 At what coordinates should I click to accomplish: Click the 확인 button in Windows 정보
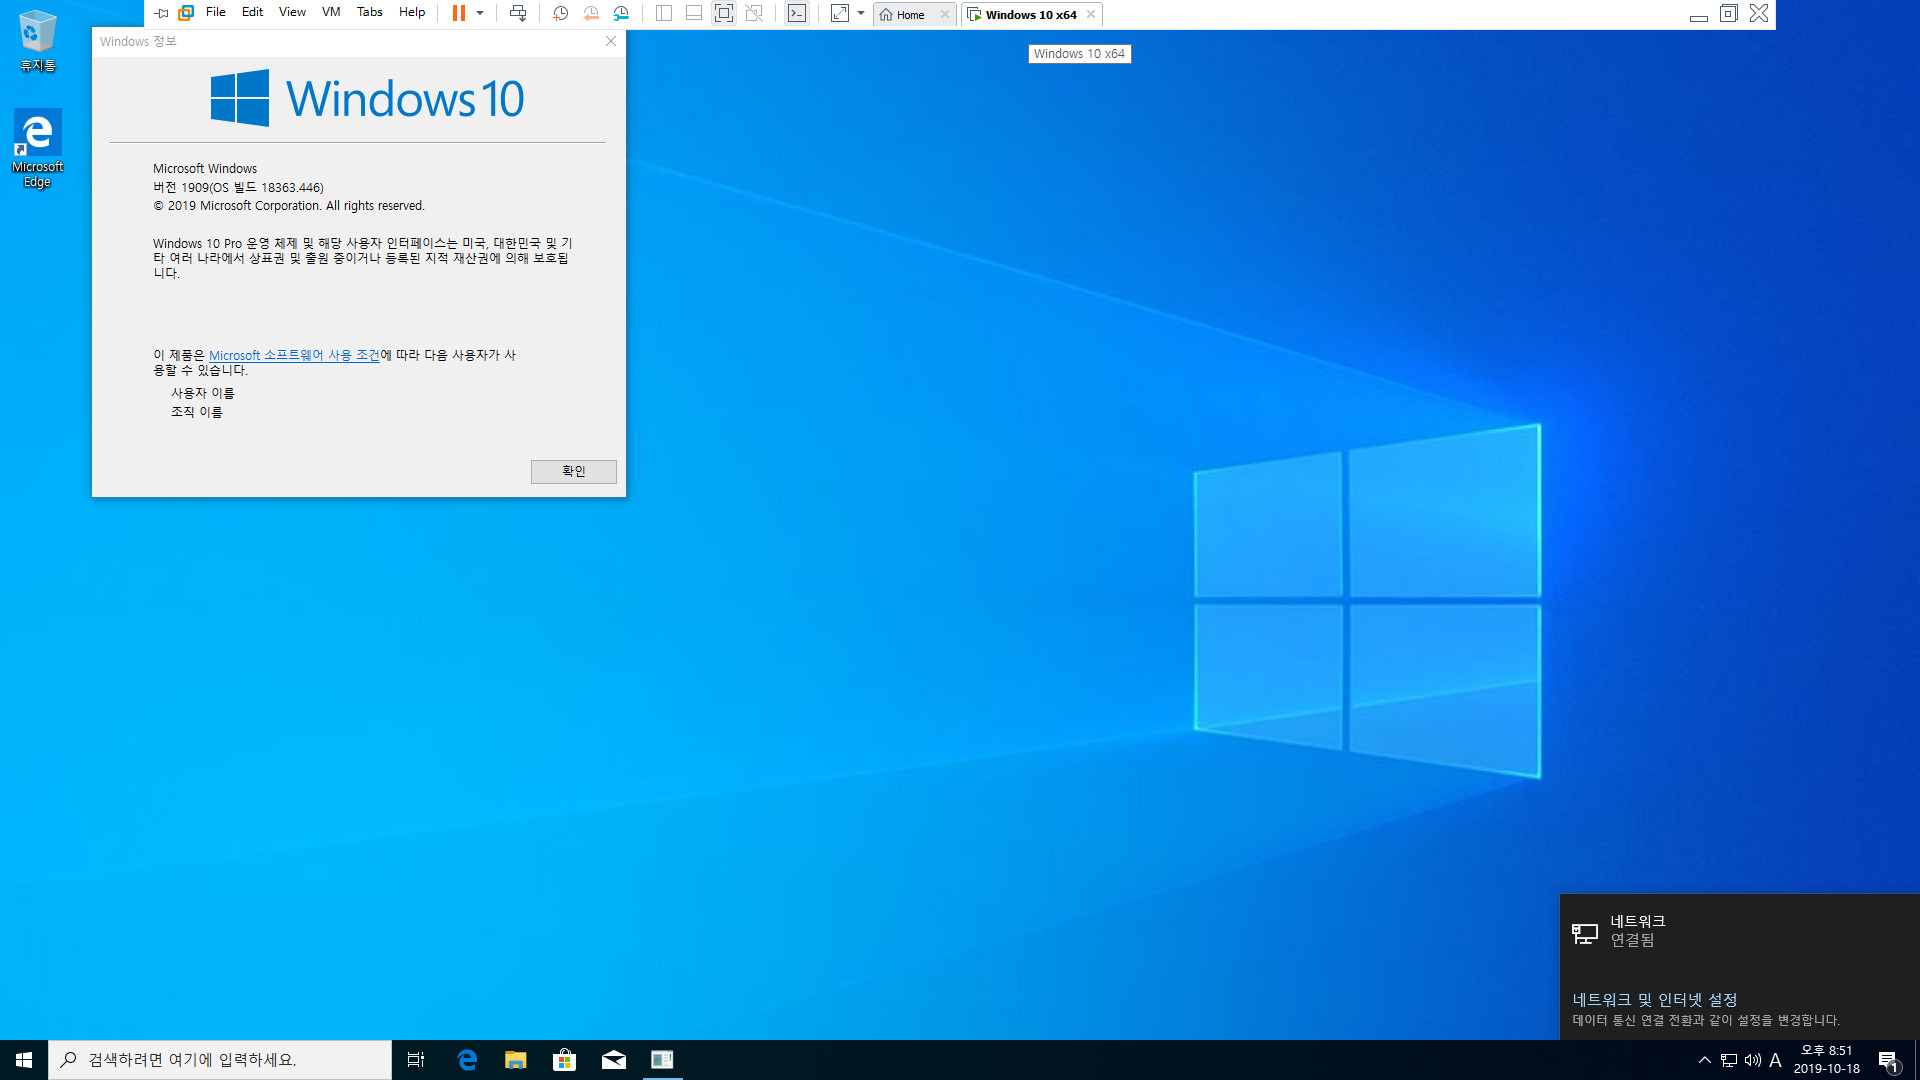point(573,471)
